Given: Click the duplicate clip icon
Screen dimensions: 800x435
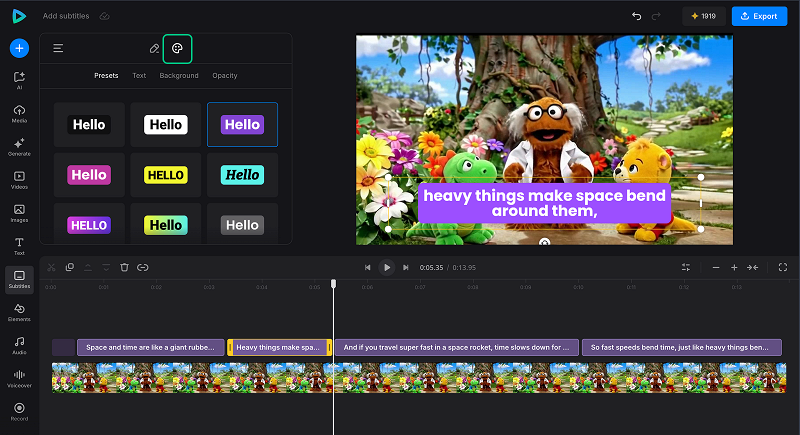Looking at the screenshot, I should pyautogui.click(x=70, y=267).
